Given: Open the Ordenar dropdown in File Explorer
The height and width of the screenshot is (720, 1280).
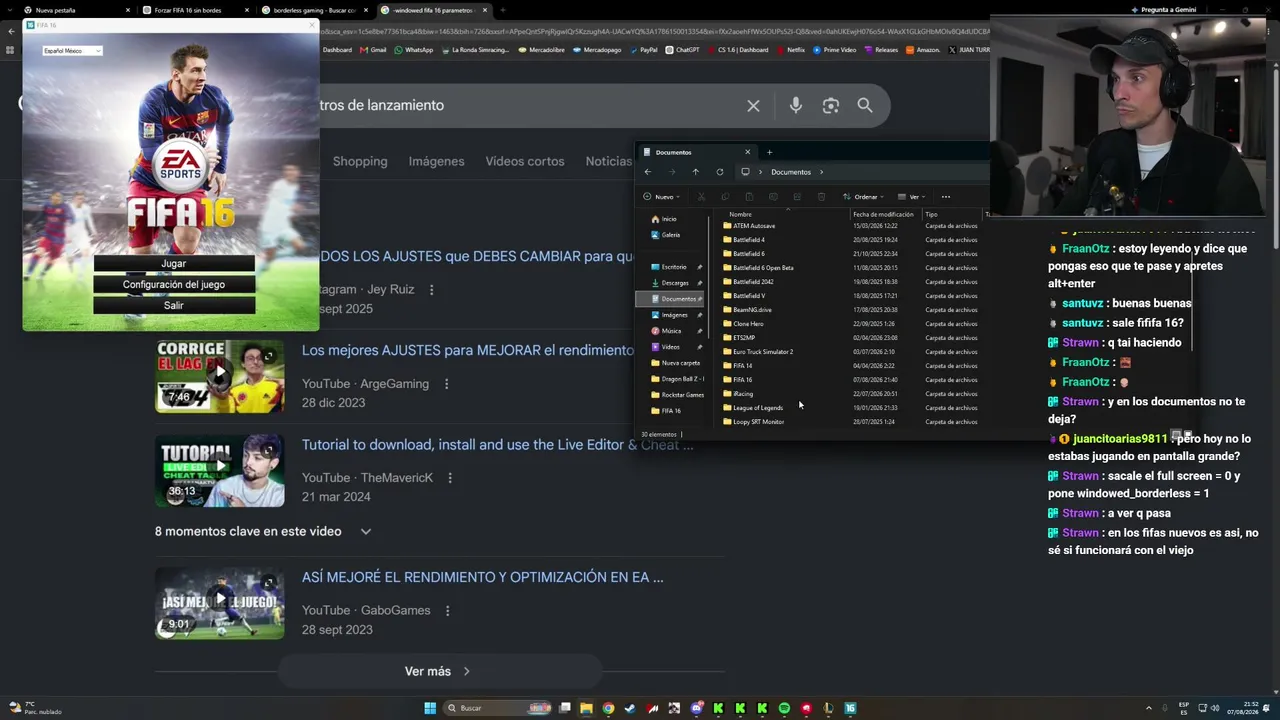Looking at the screenshot, I should [863, 197].
